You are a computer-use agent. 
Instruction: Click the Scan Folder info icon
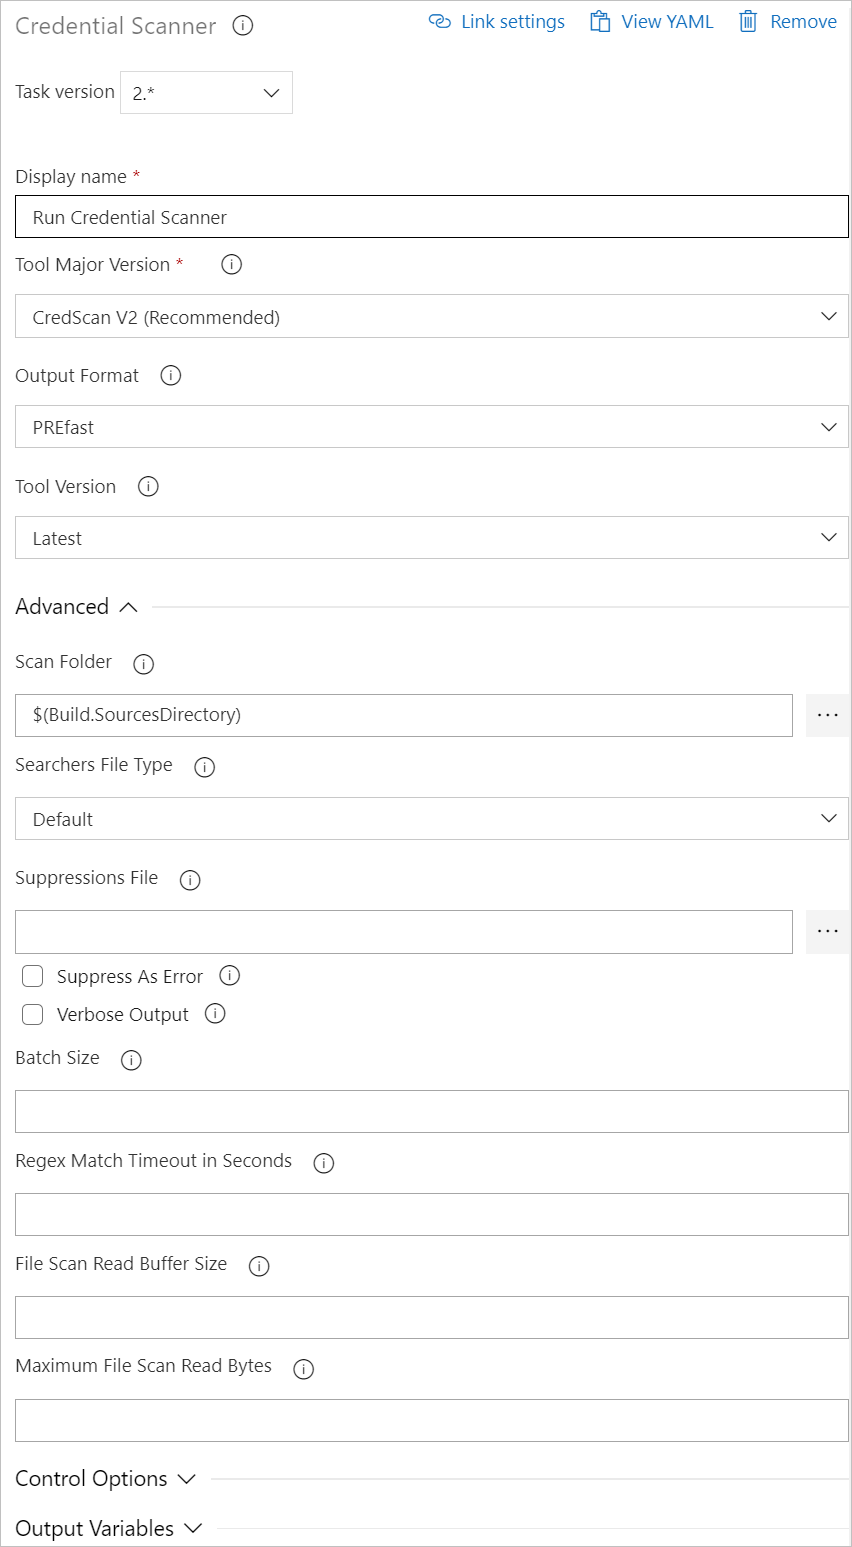click(x=143, y=663)
